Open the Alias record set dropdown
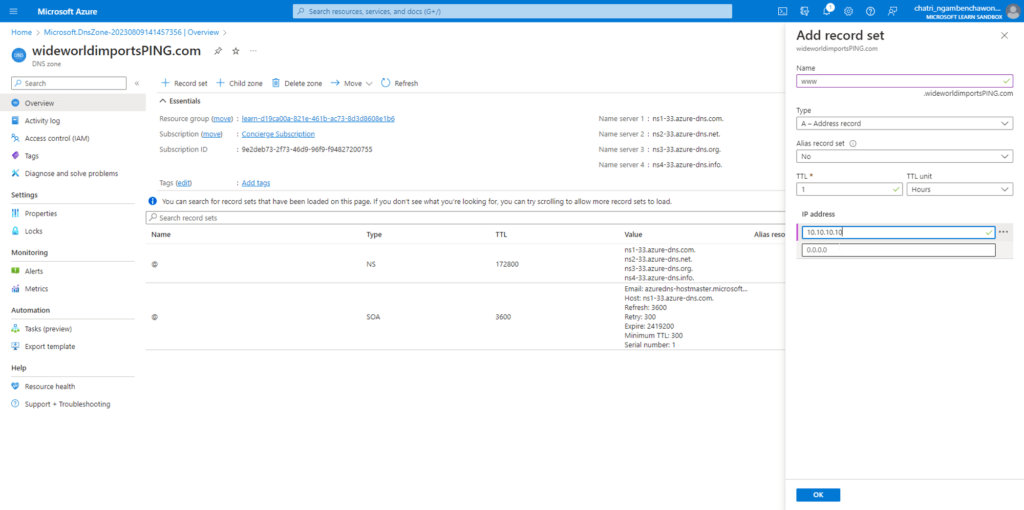Viewport: 1024px width, 510px height. [904, 157]
